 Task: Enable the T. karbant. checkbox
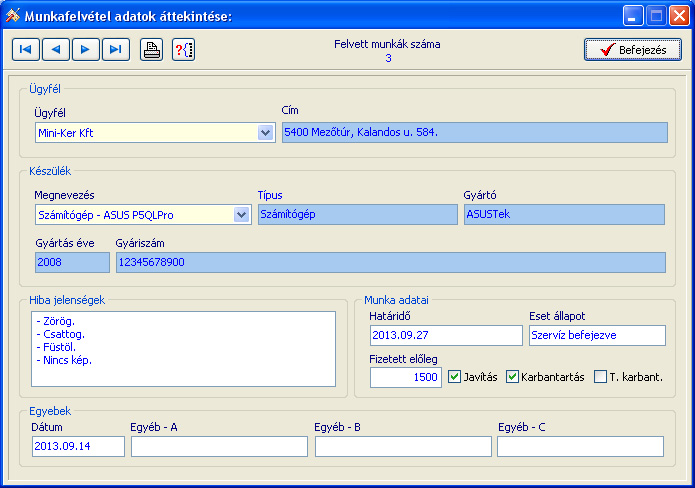pos(600,377)
